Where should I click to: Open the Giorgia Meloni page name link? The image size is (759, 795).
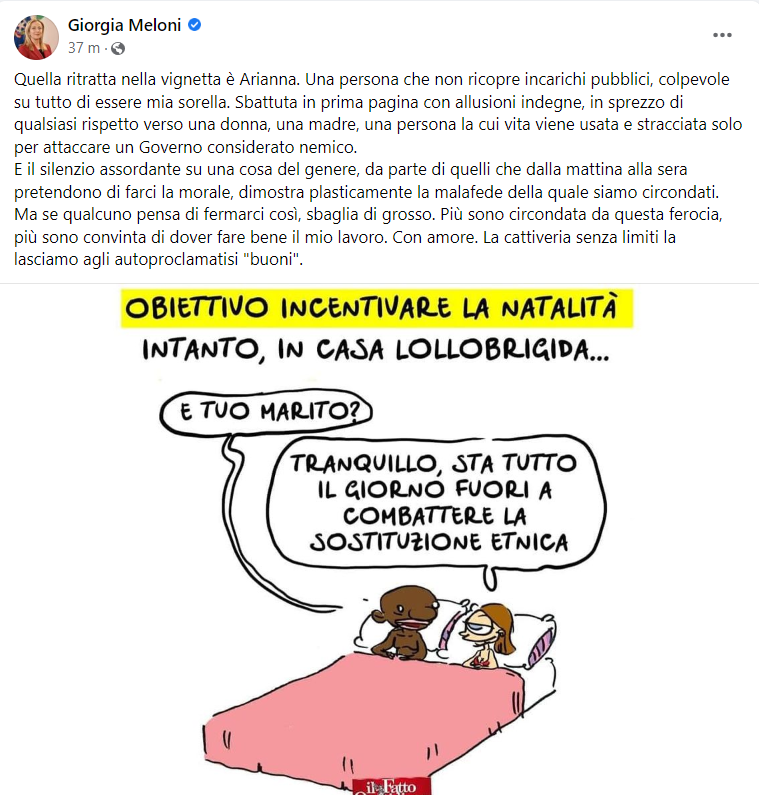pos(124,25)
